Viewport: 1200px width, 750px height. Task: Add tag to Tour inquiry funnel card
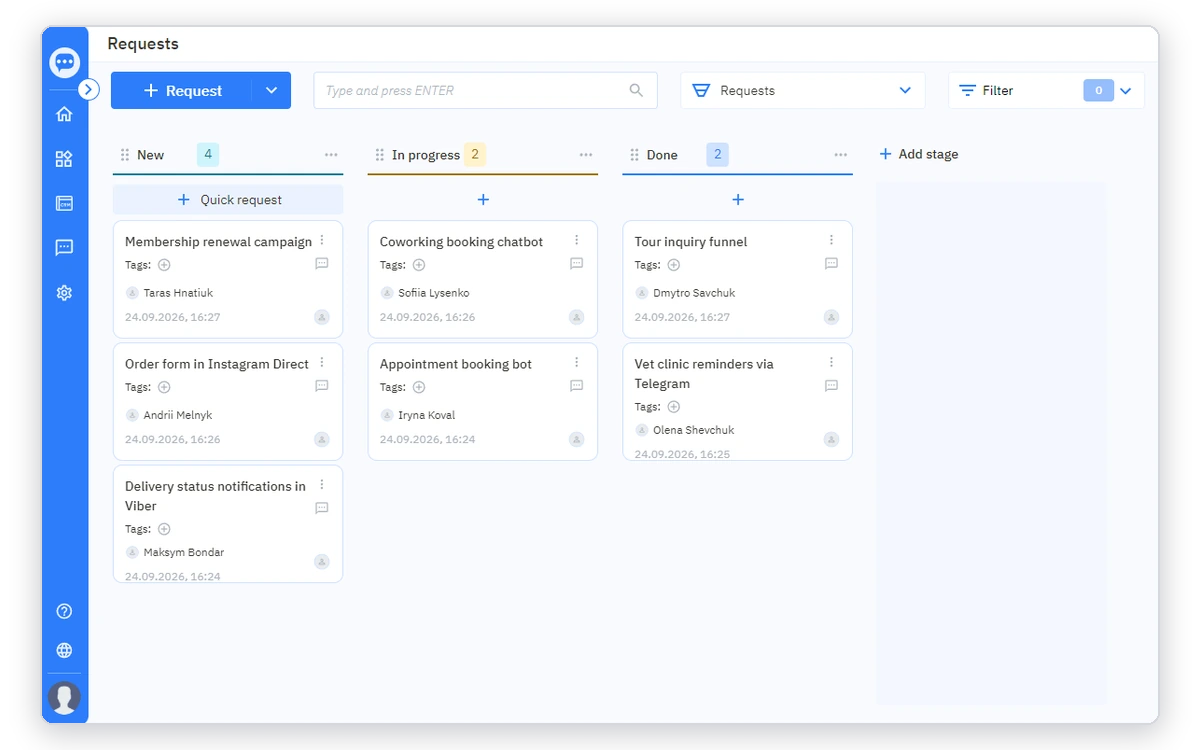674,265
